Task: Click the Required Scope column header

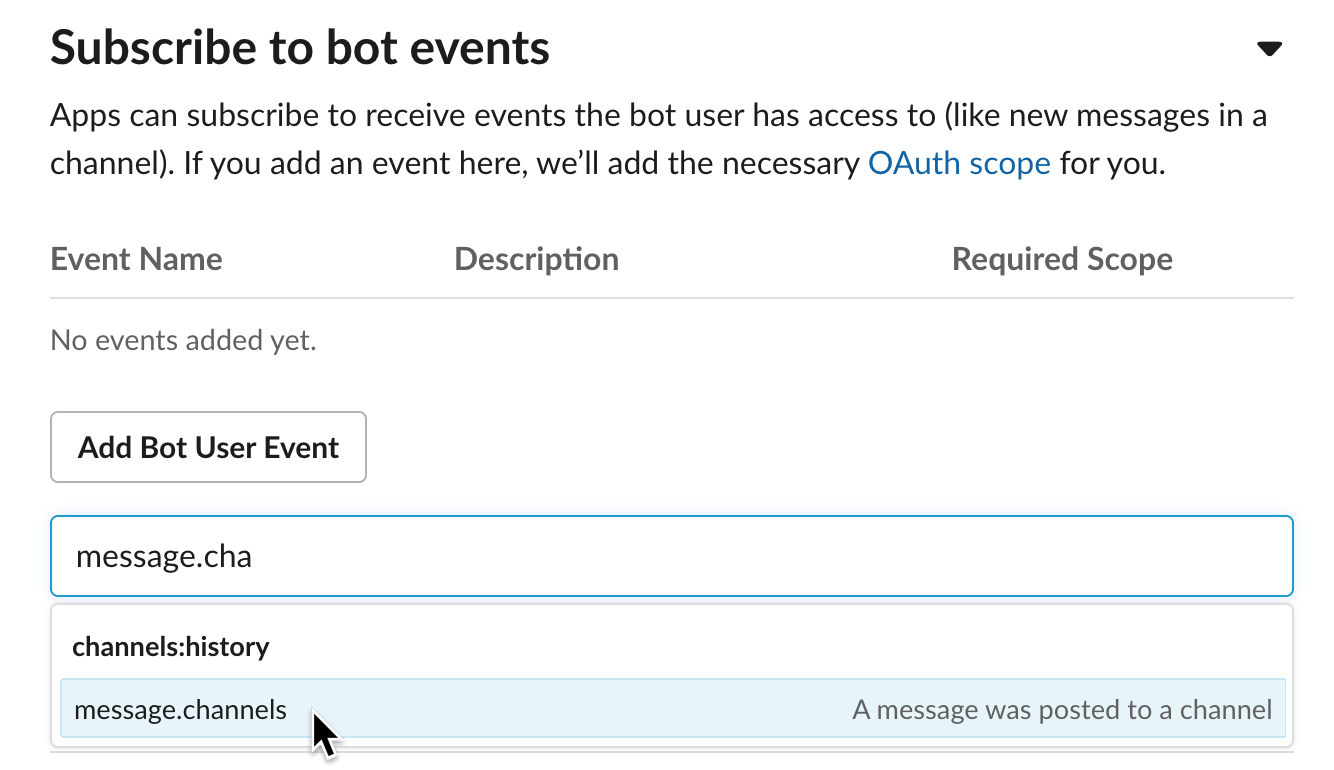Action: 1062,260
